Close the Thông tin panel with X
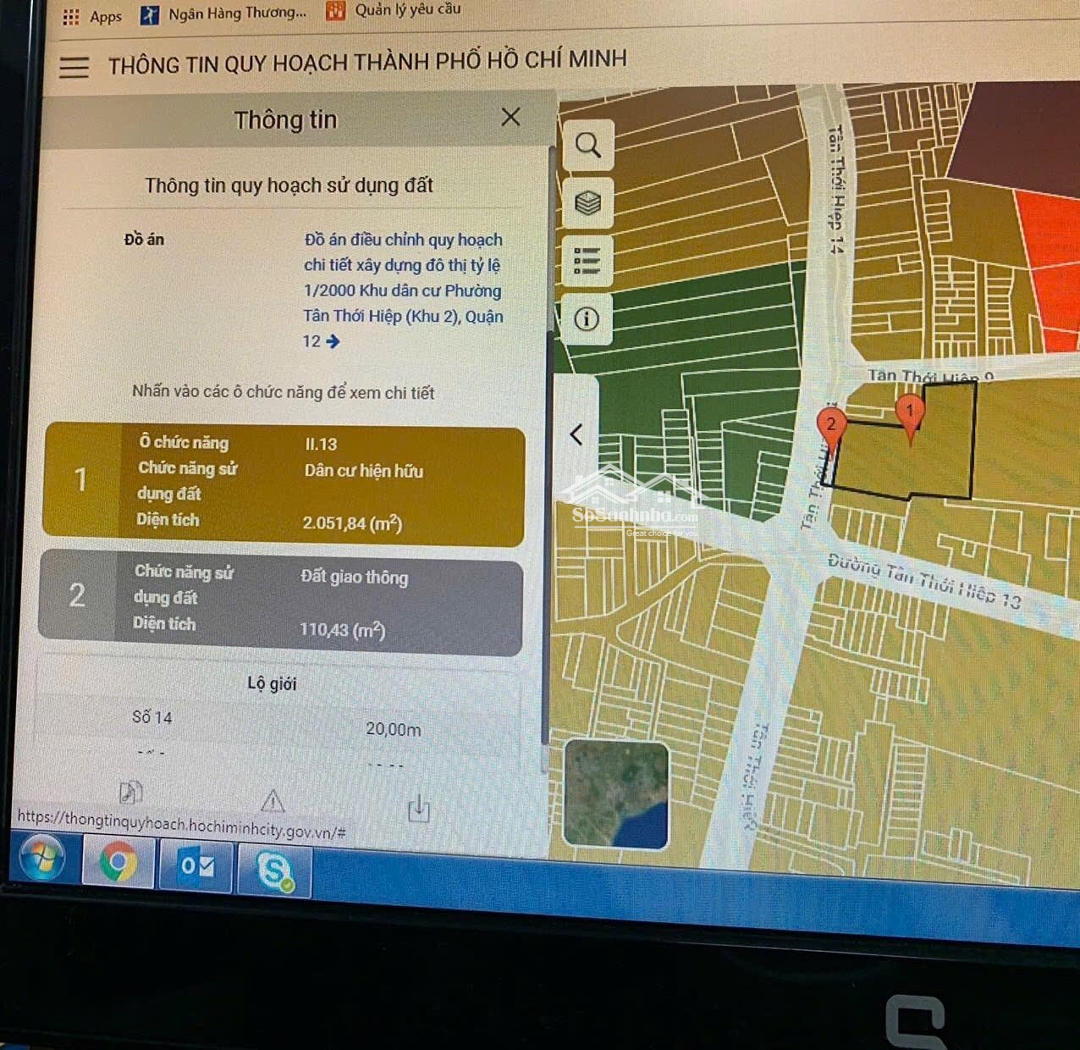This screenshot has height=1050, width=1080. 510,117
